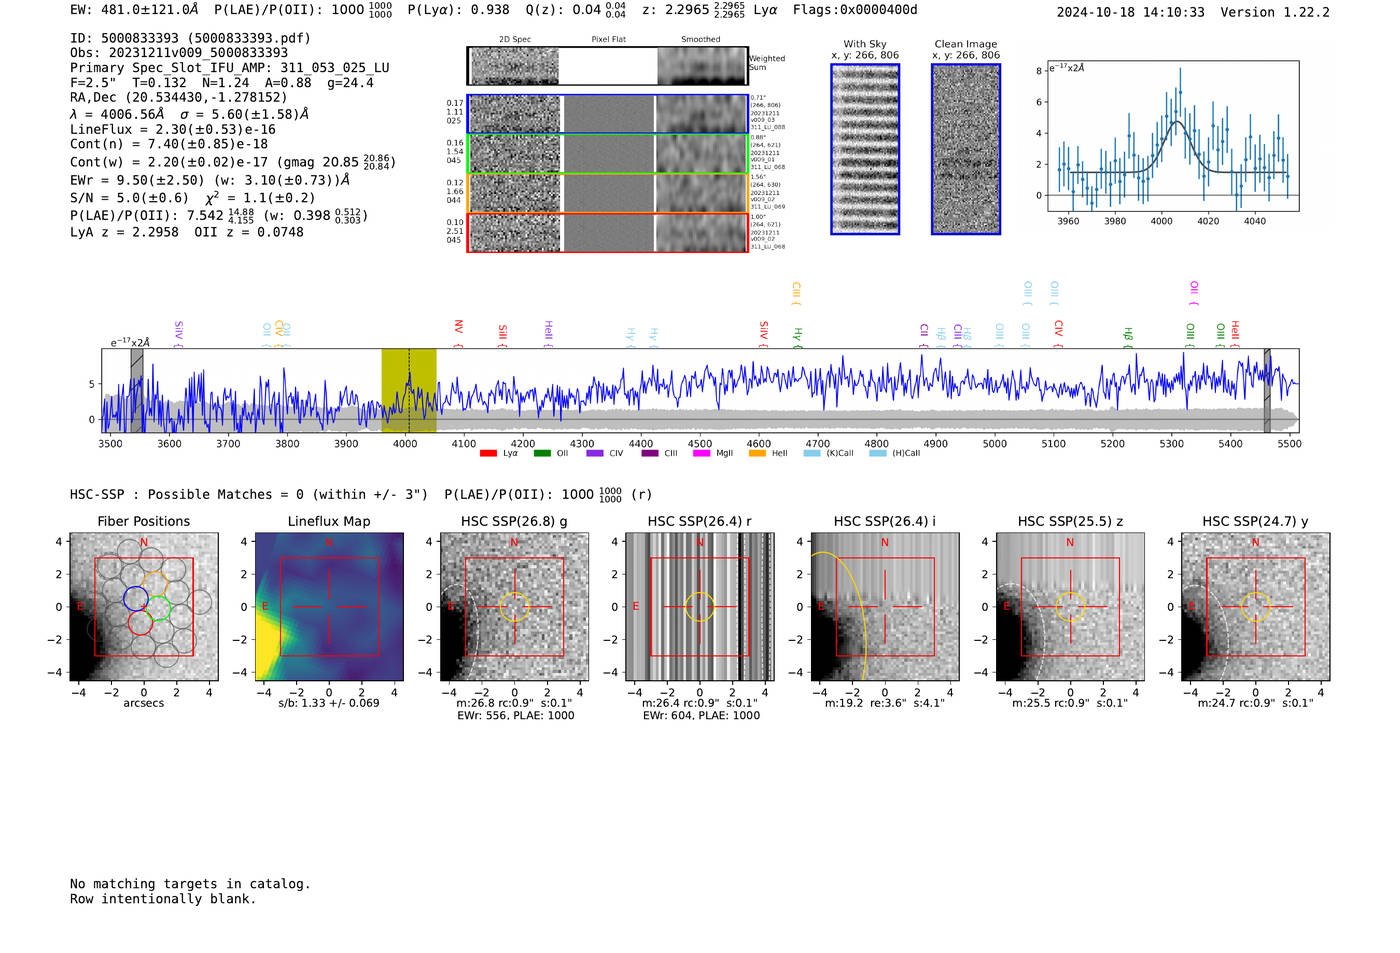Click the 'Row intentionally blank.' text
The width and height of the screenshot is (1400, 953).
[163, 899]
